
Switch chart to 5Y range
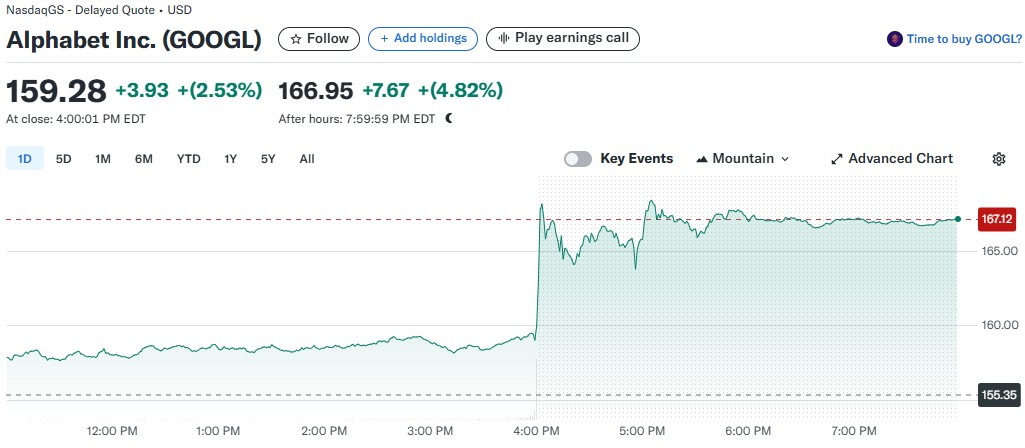[268, 159]
